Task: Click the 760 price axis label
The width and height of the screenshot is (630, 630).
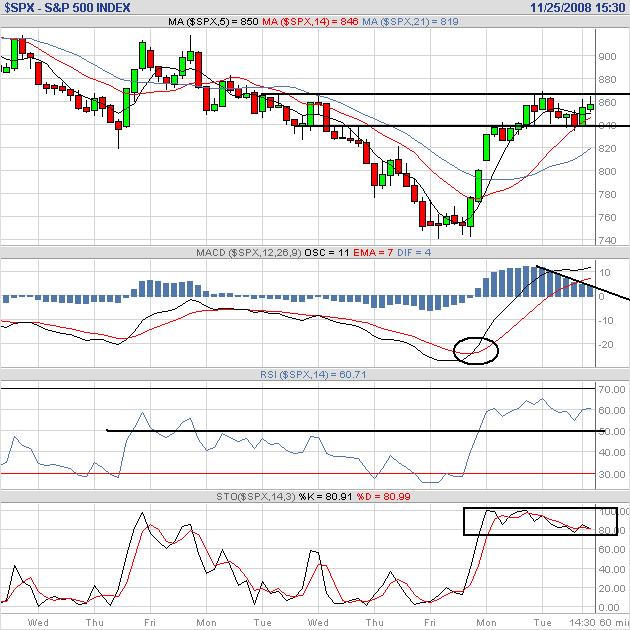Action: pos(607,217)
